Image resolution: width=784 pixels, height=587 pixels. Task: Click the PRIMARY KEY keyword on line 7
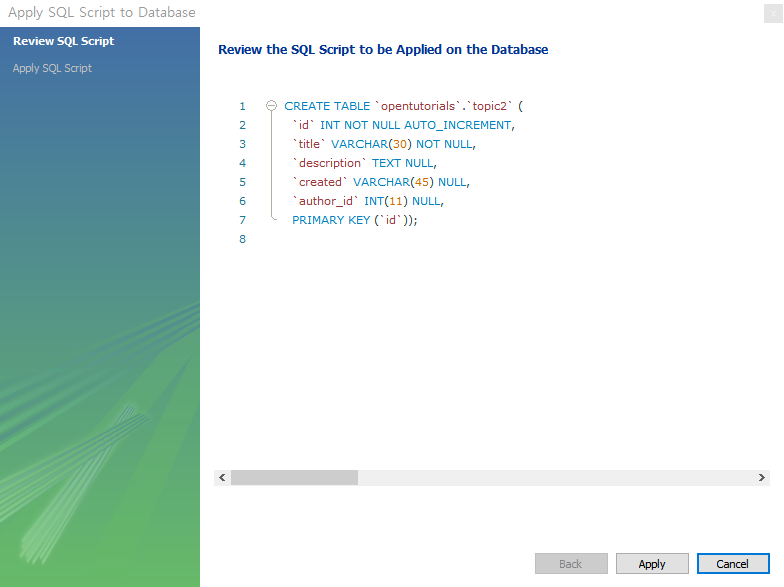pyautogui.click(x=331, y=220)
